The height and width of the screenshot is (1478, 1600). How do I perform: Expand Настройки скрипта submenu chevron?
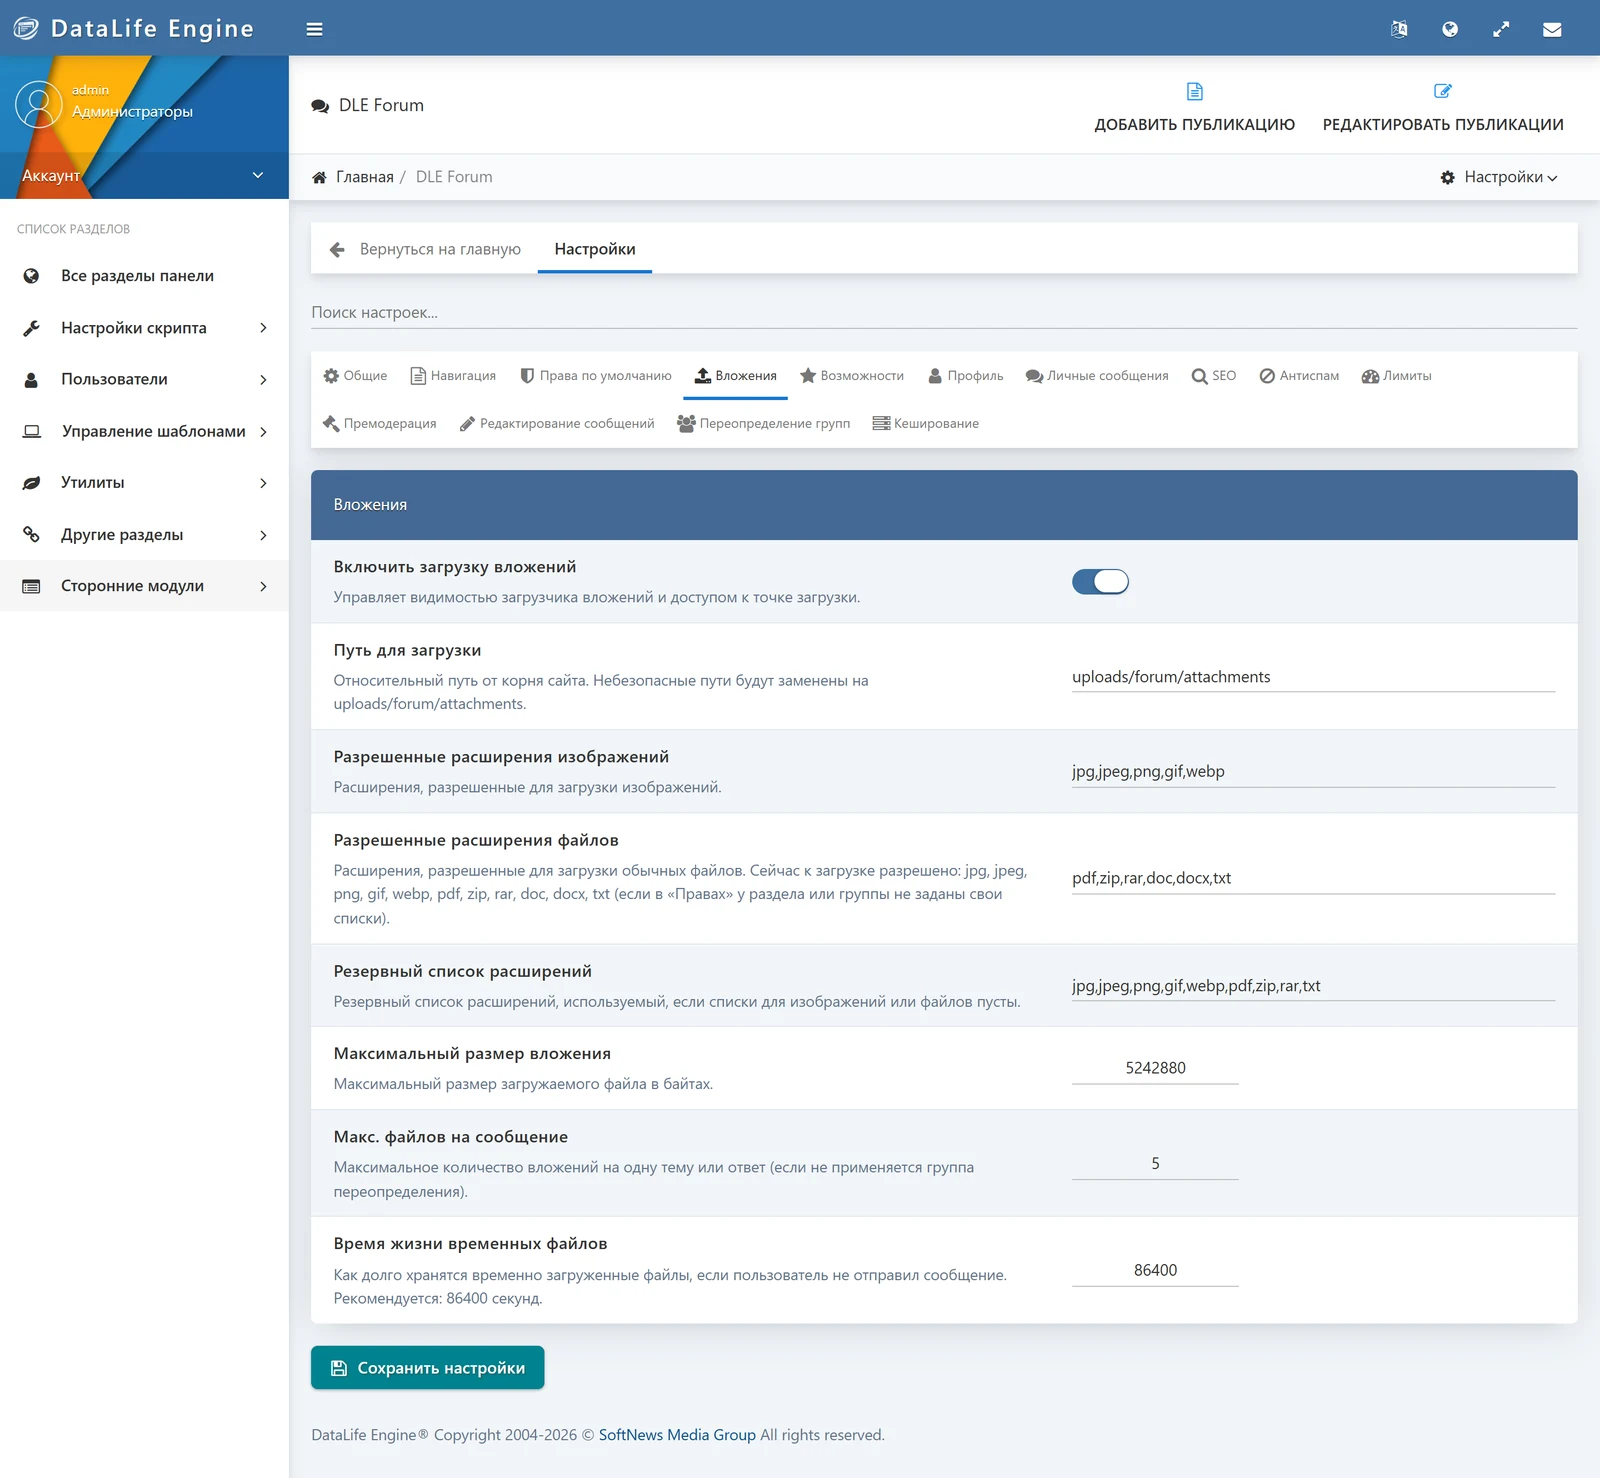[x=263, y=328]
